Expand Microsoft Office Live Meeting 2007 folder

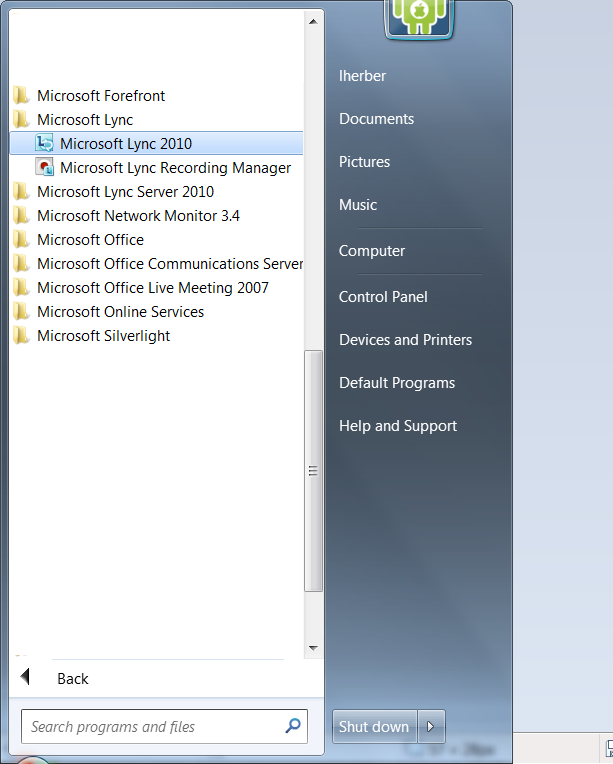153,287
